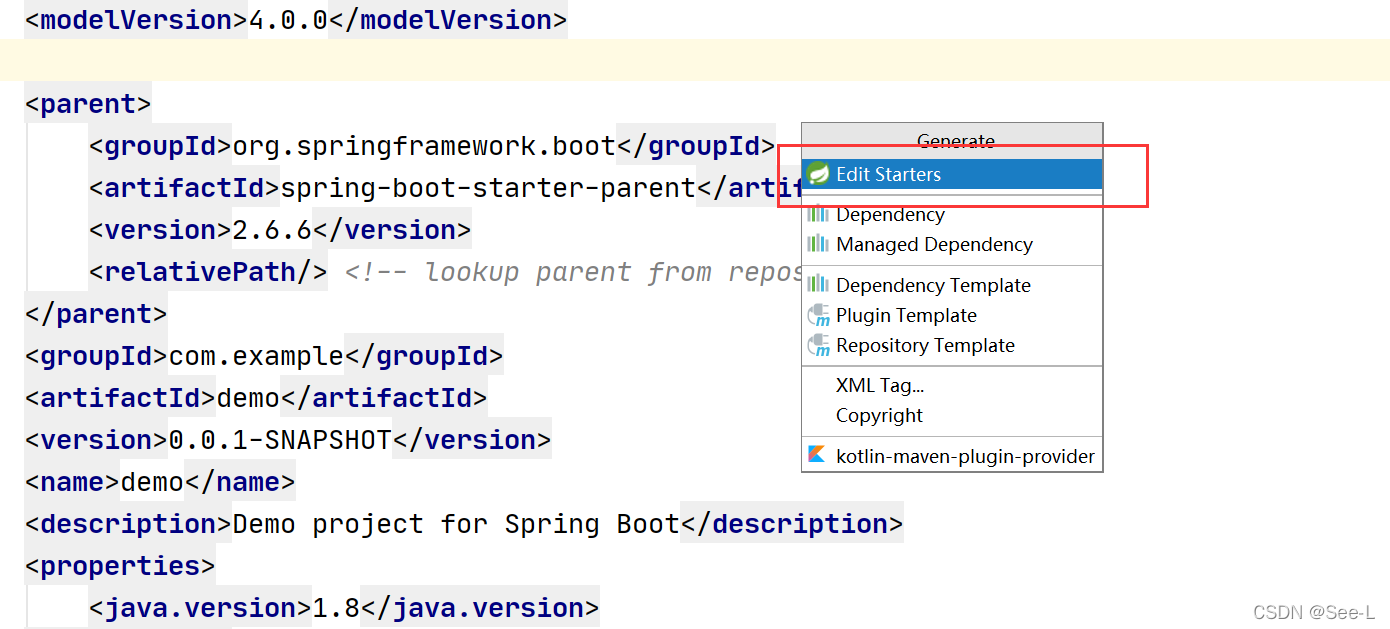Click the highlighted empty caret line
Image resolution: width=1390 pixels, height=629 pixels.
pos(695,60)
